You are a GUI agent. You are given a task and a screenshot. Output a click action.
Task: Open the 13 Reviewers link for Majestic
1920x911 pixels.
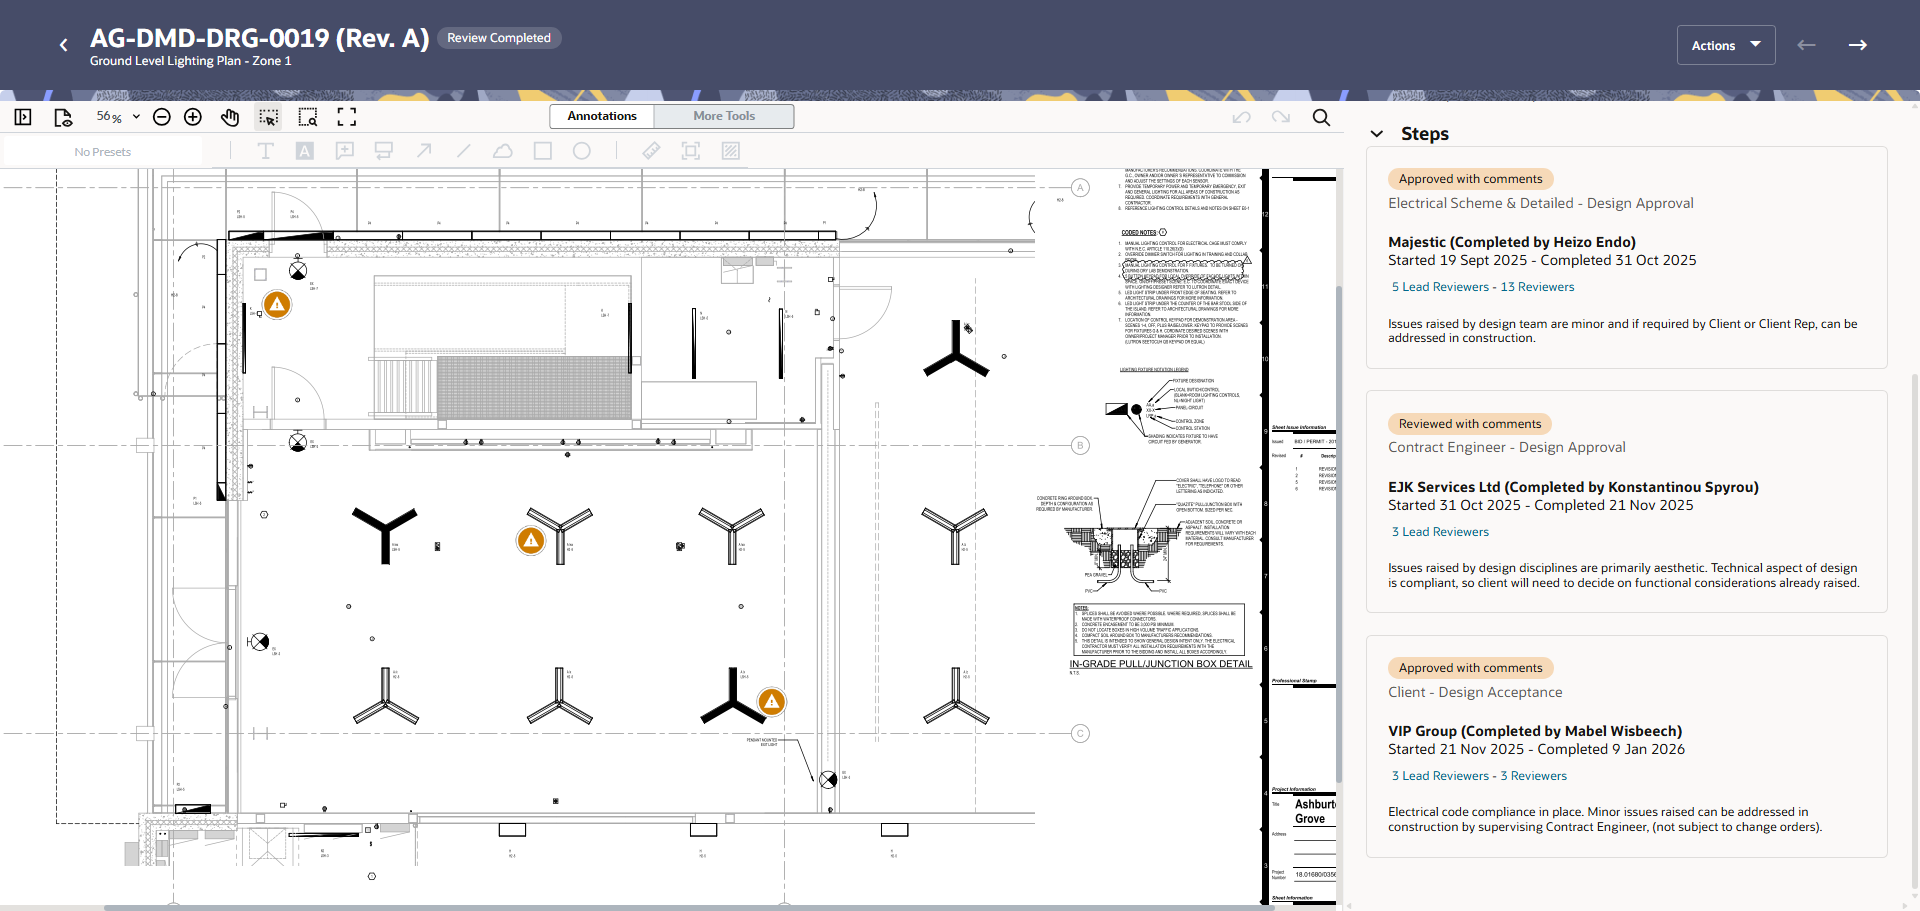coord(1537,287)
